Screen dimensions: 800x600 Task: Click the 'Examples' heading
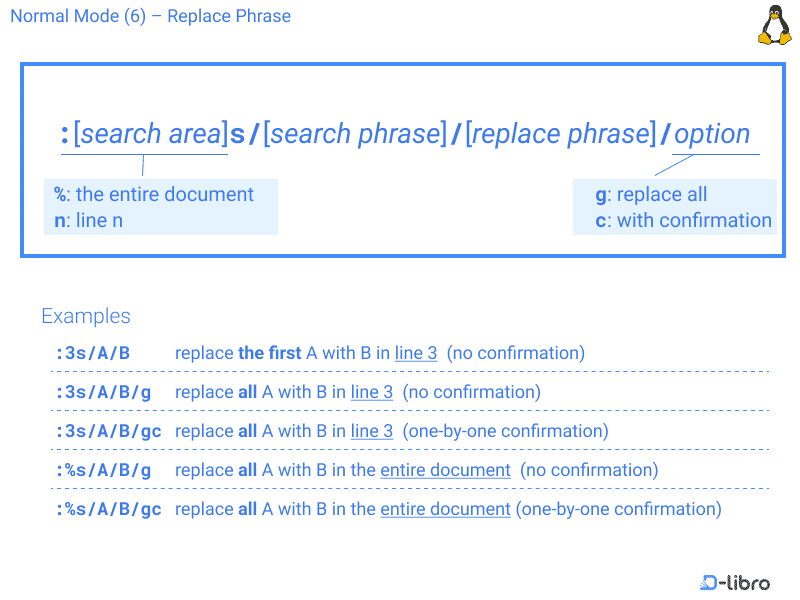tap(86, 316)
